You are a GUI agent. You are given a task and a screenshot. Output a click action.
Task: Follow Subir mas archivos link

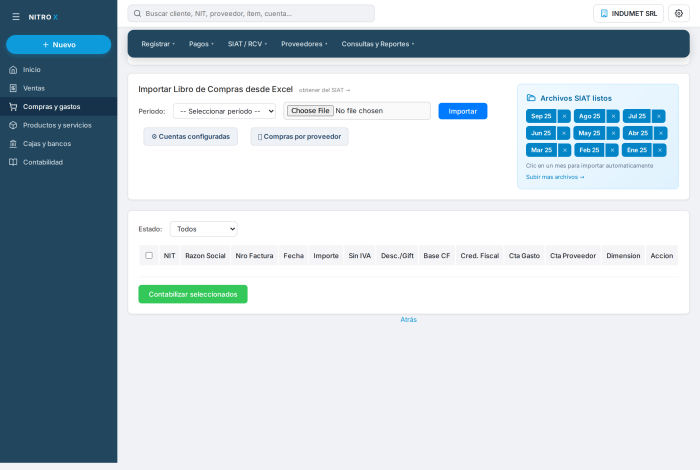tap(555, 177)
